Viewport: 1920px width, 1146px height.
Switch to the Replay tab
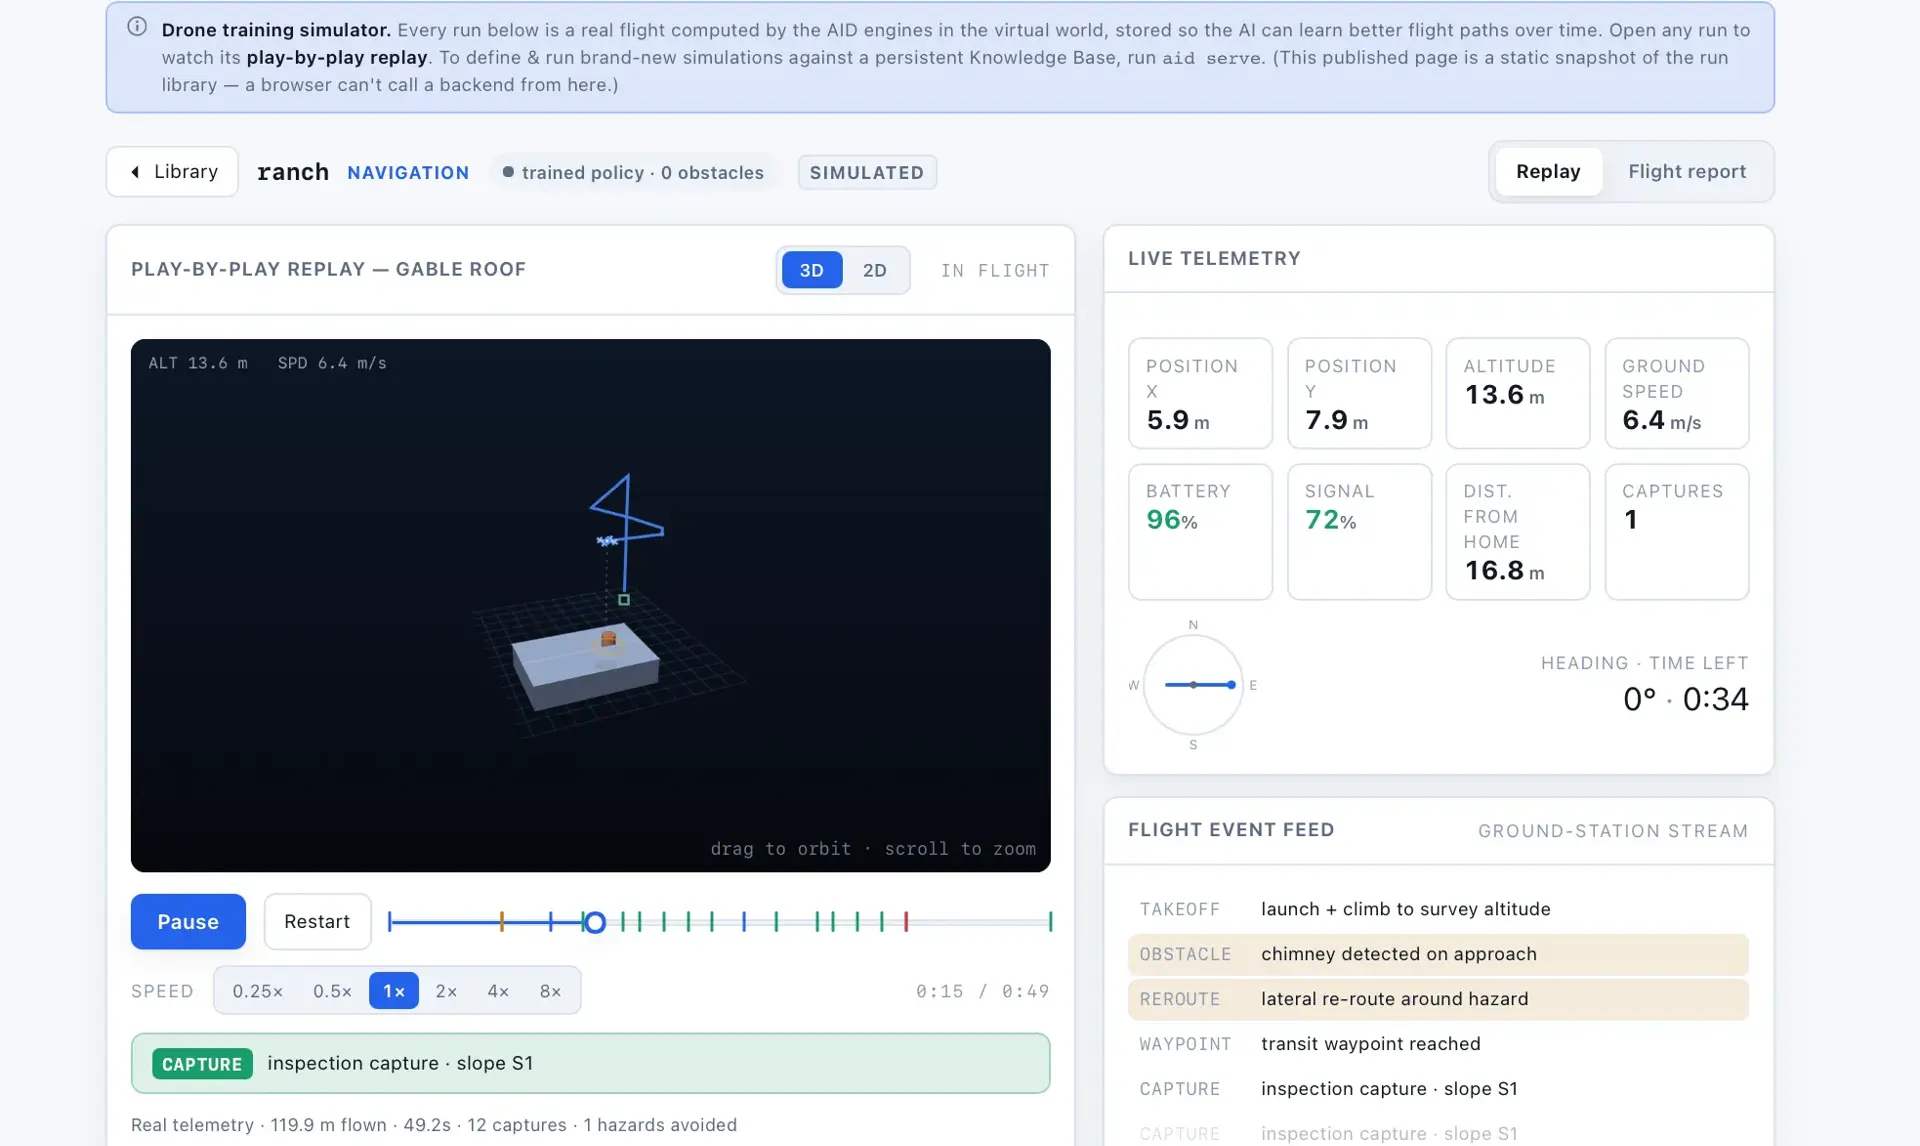tap(1548, 172)
